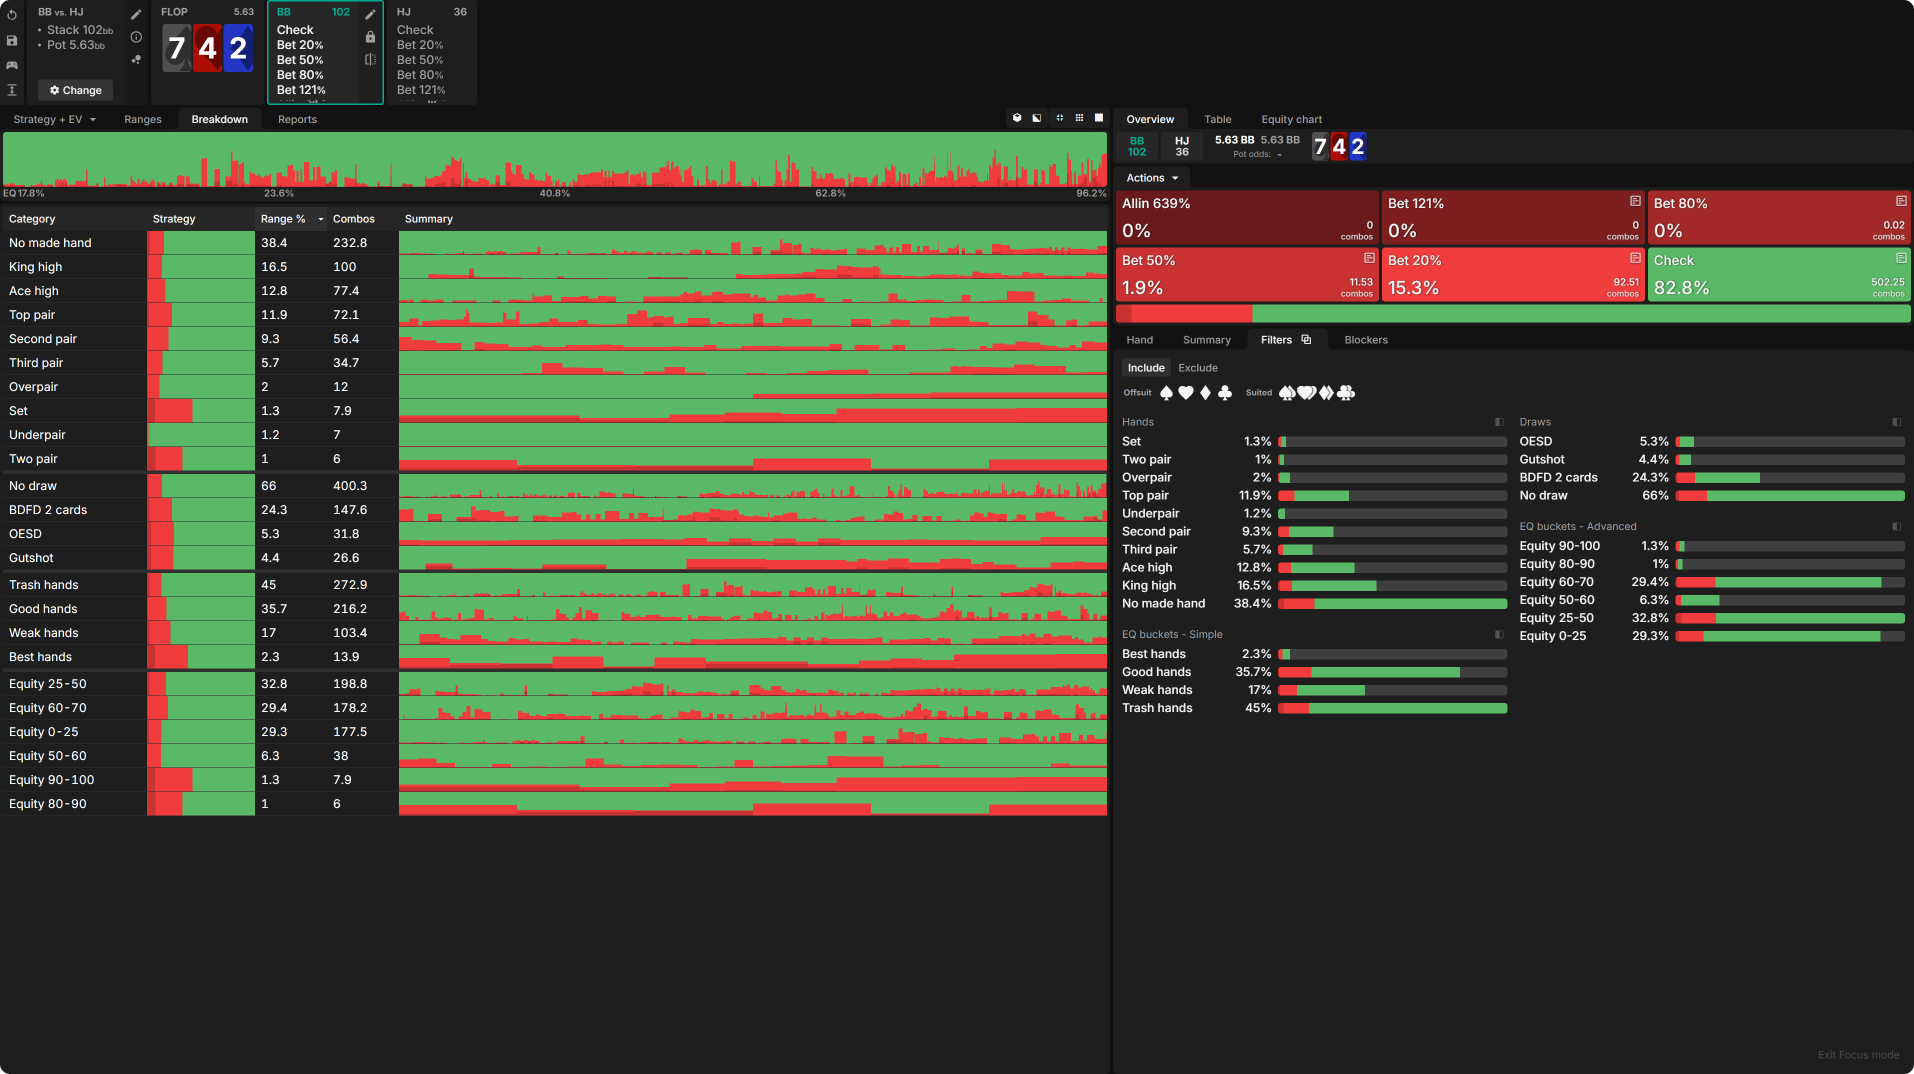Switch to the Breakdown tab
Viewport: 1914px width, 1074px height.
tap(220, 119)
